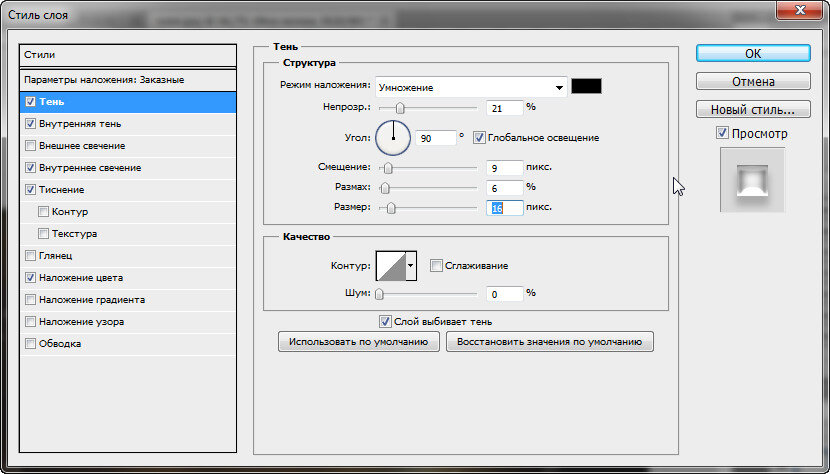Enable the Контур sub-effect checkbox

43,212
